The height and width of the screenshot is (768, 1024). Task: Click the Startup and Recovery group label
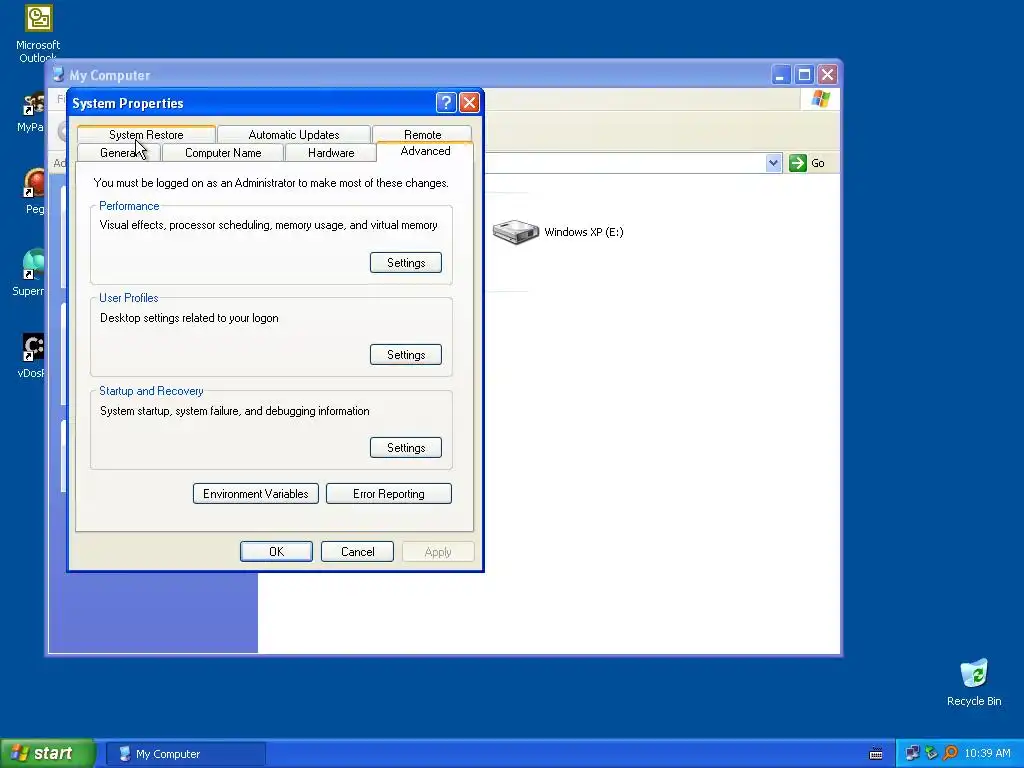tap(152, 391)
